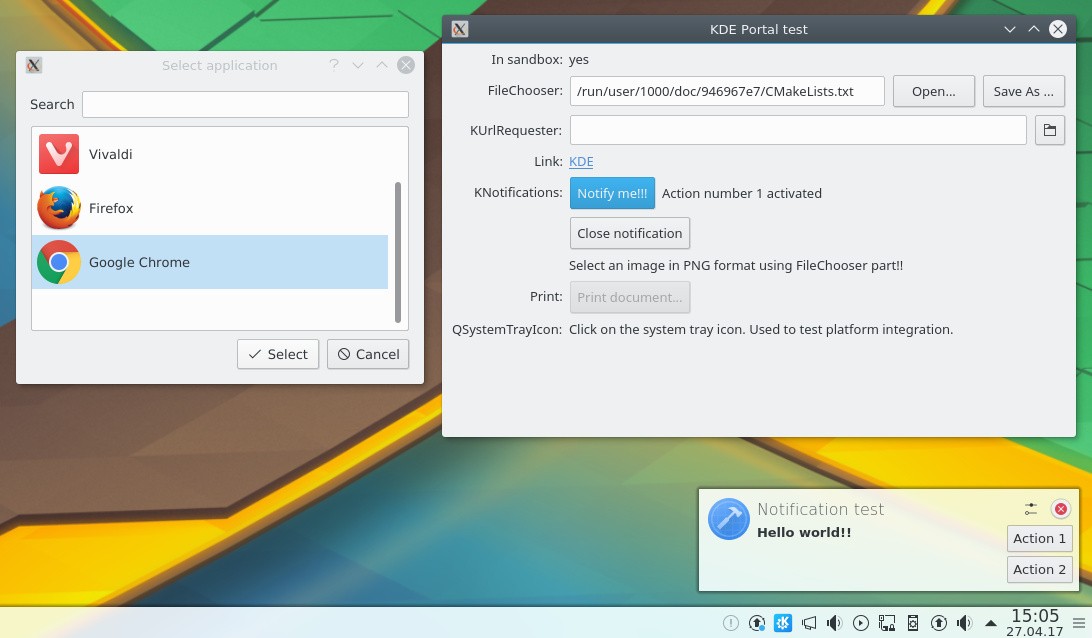Viewport: 1092px width, 638px height.
Task: Click the Firefox icon in application list
Action: [x=58, y=208]
